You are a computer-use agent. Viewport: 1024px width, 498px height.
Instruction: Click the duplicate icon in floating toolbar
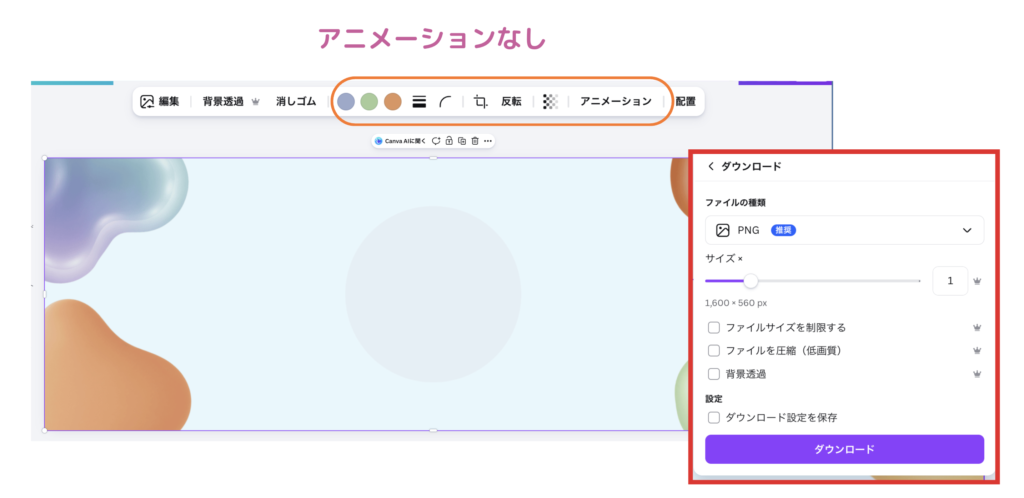click(x=462, y=141)
